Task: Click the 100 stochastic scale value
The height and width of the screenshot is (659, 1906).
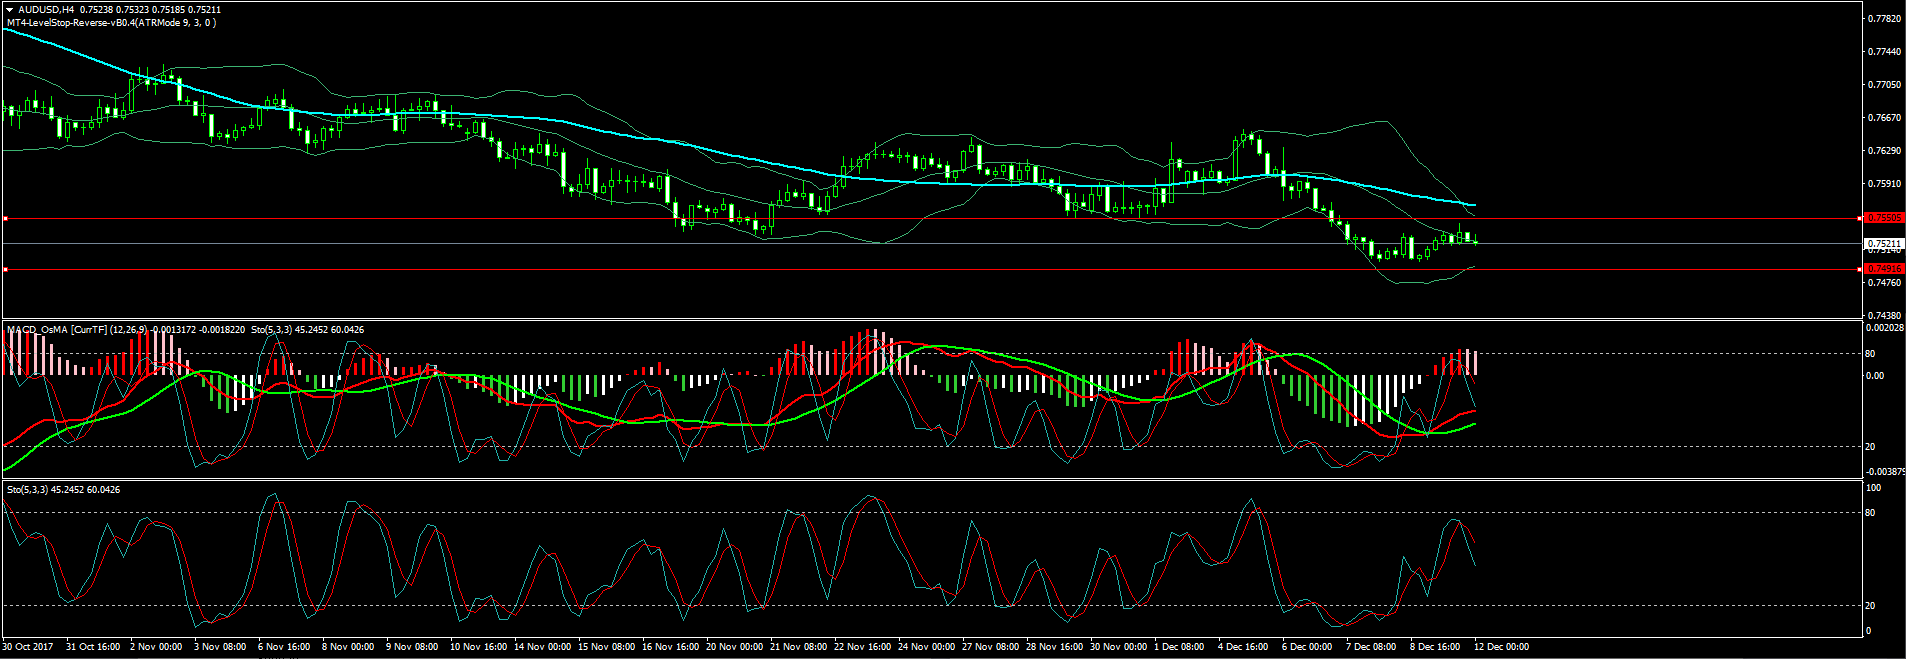Action: pos(1874,488)
